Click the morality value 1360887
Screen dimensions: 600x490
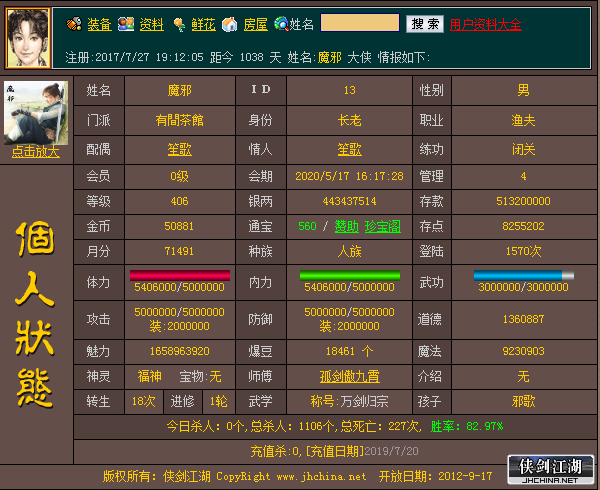click(x=523, y=319)
